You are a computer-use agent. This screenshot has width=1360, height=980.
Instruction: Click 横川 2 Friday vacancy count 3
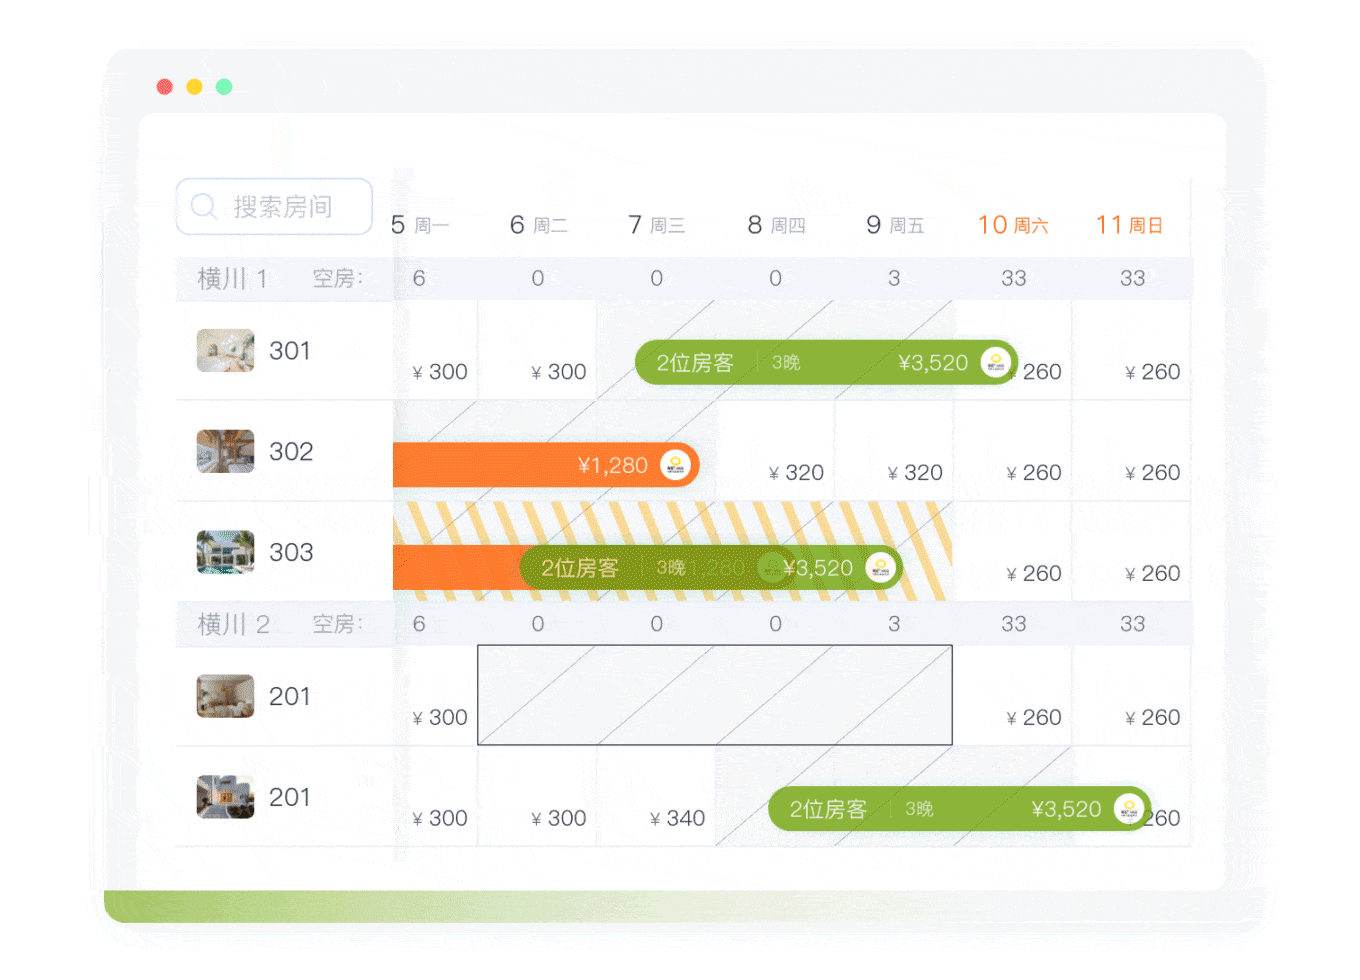click(894, 624)
